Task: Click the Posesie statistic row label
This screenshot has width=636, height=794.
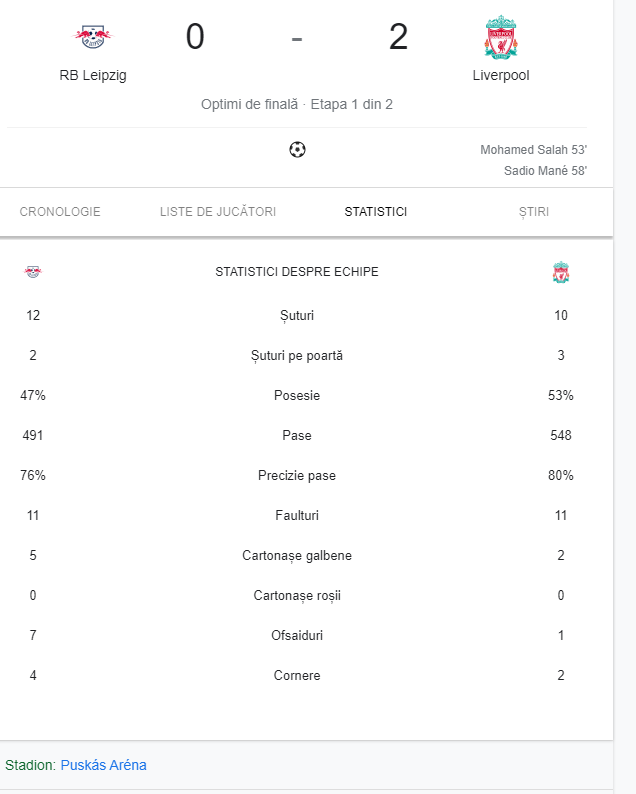Action: [x=297, y=395]
